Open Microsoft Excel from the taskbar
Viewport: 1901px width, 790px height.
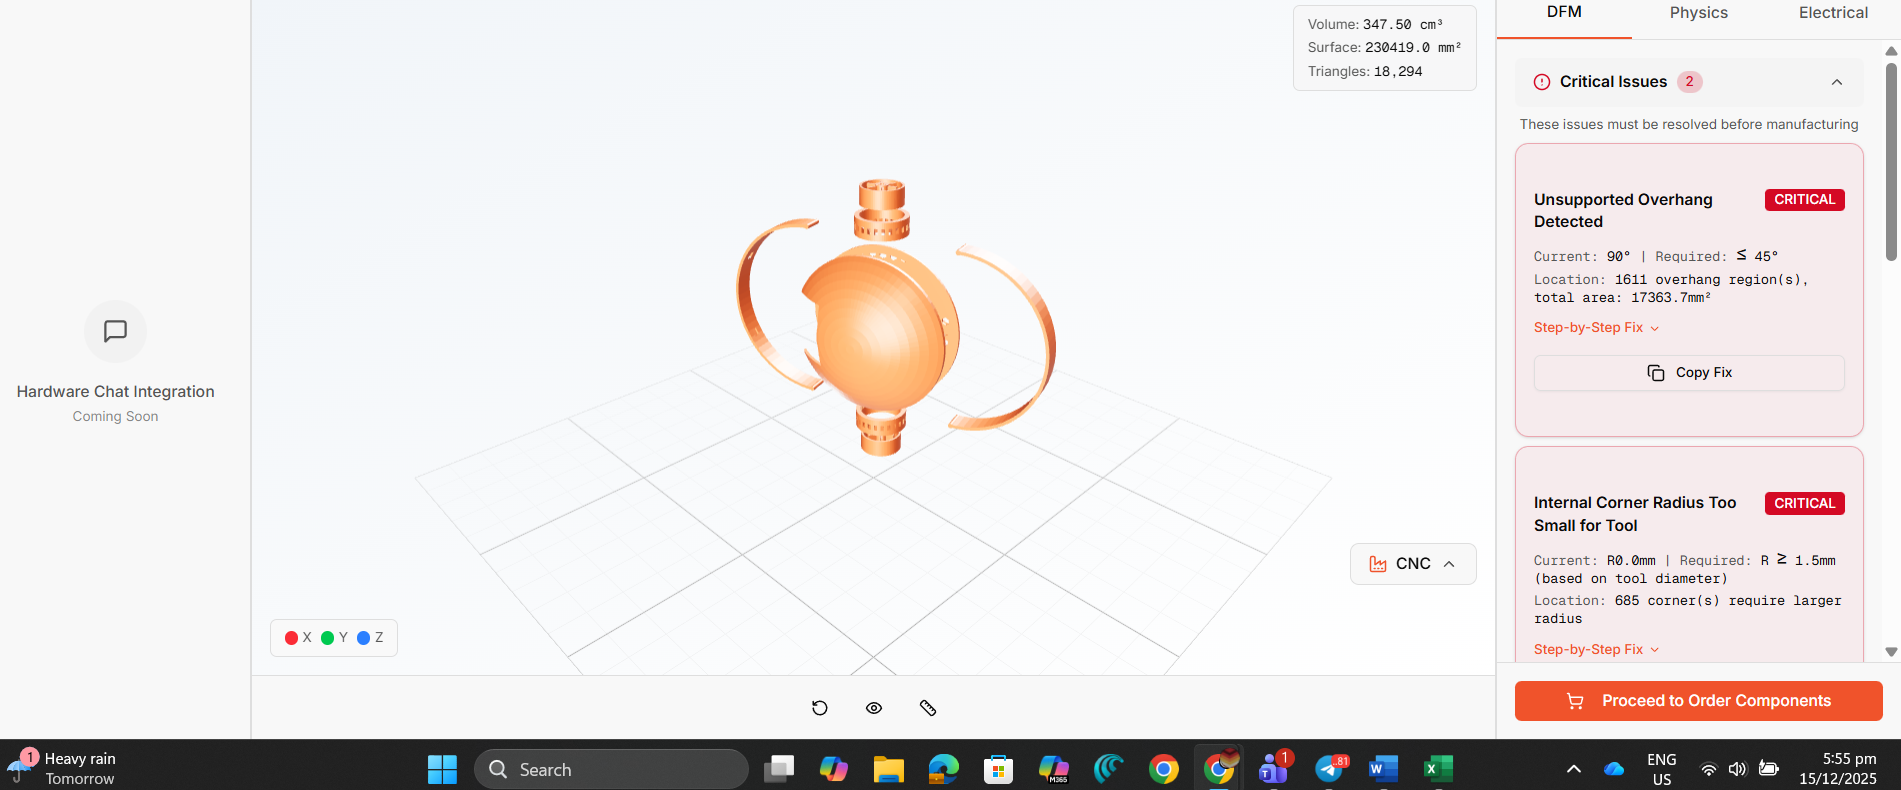point(1437,769)
